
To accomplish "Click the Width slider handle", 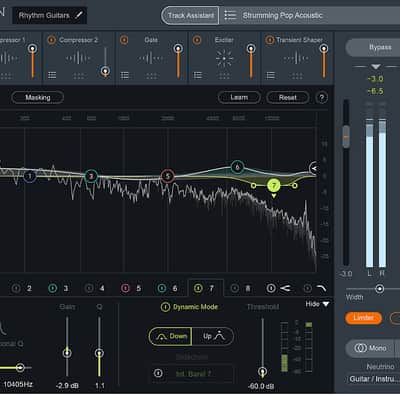I will 379,288.
